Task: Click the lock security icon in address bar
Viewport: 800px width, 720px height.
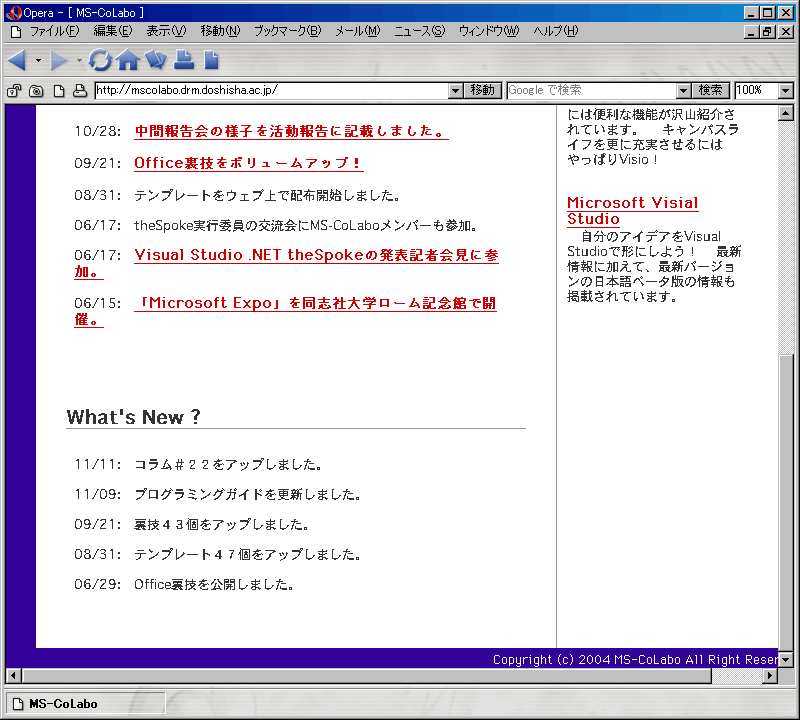Action: point(14,91)
